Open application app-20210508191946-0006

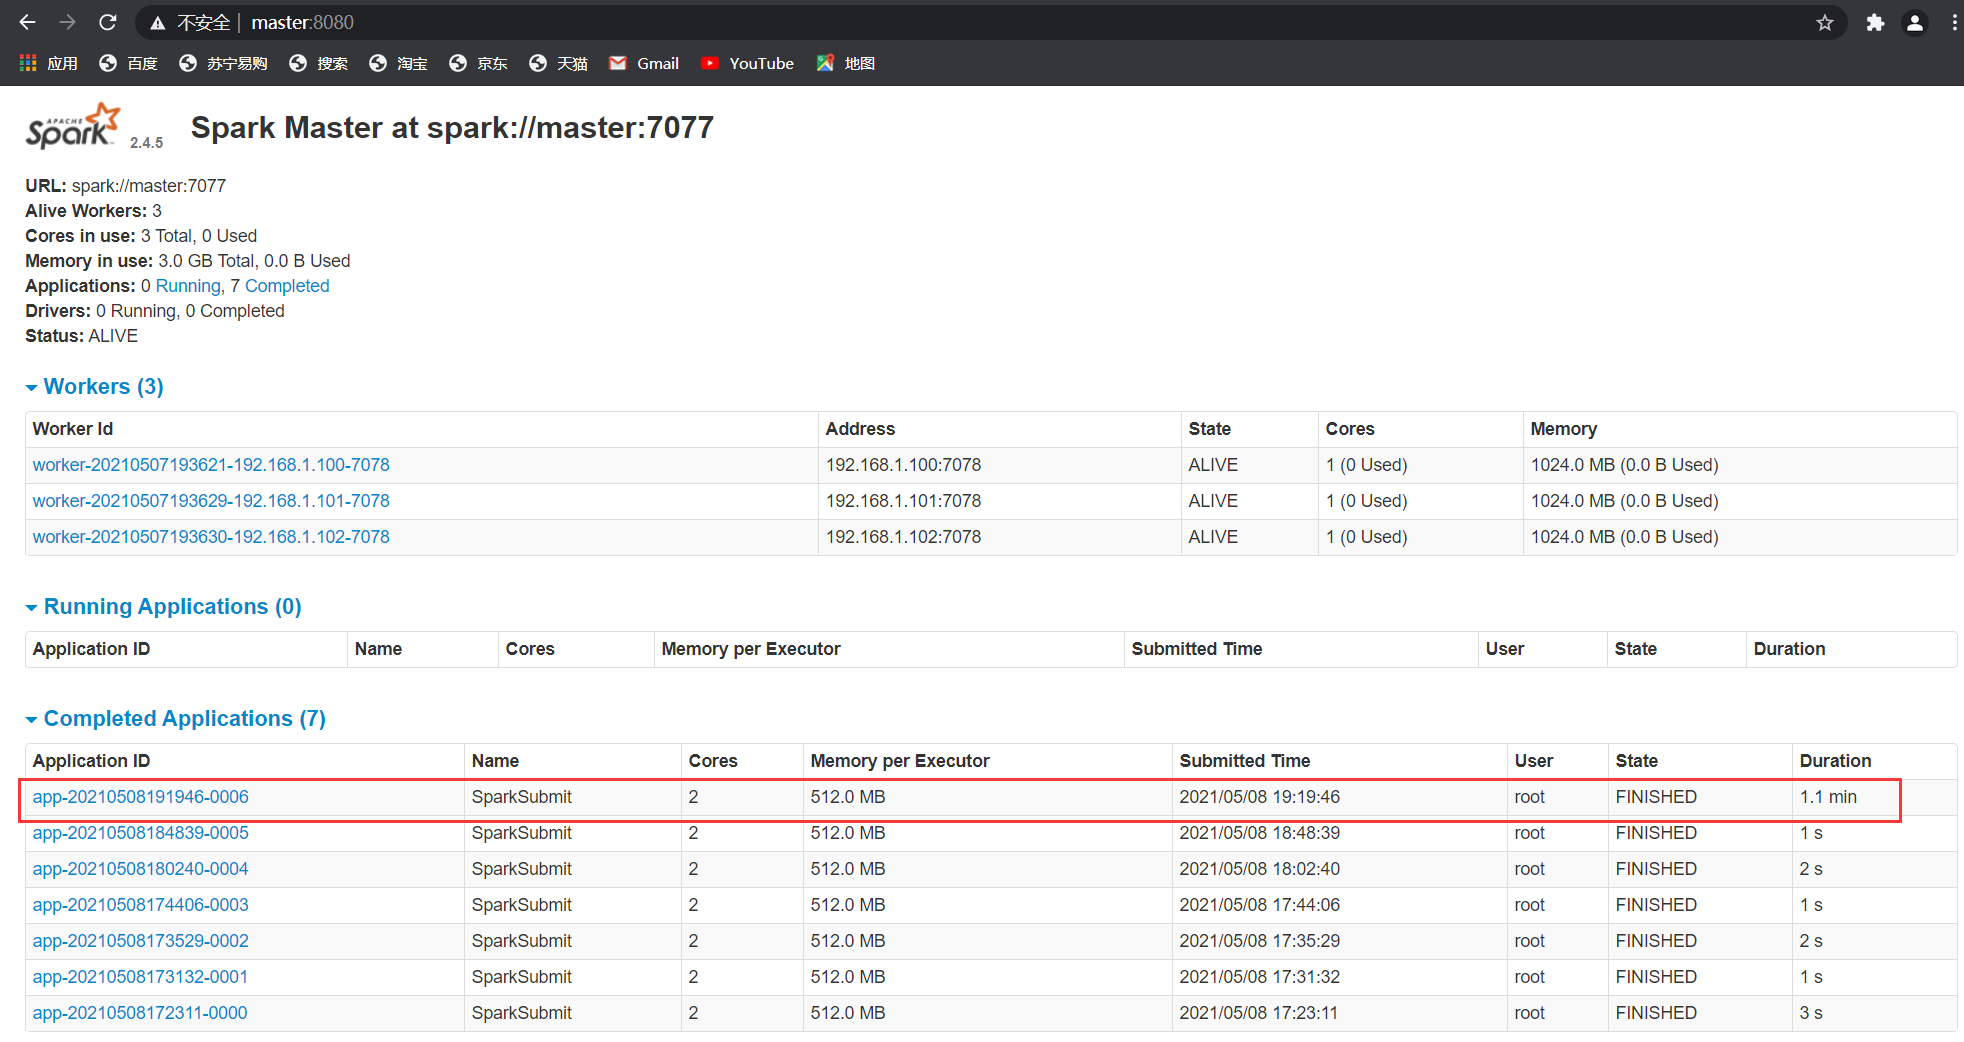140,797
